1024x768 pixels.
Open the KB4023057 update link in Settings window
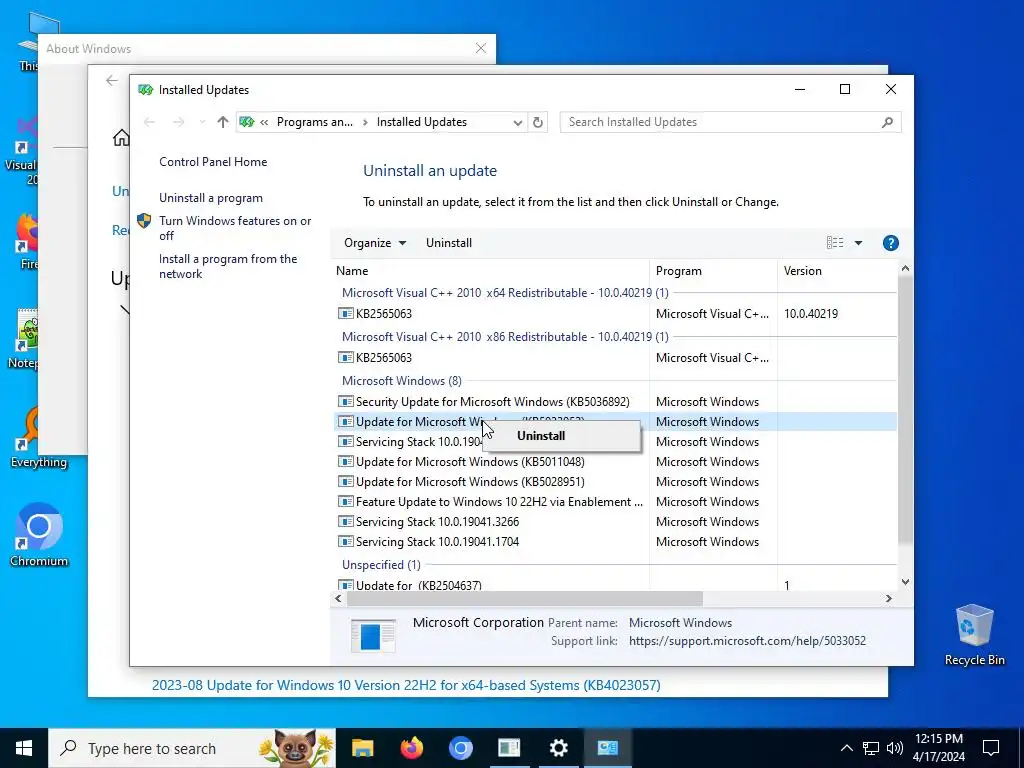tap(406, 686)
